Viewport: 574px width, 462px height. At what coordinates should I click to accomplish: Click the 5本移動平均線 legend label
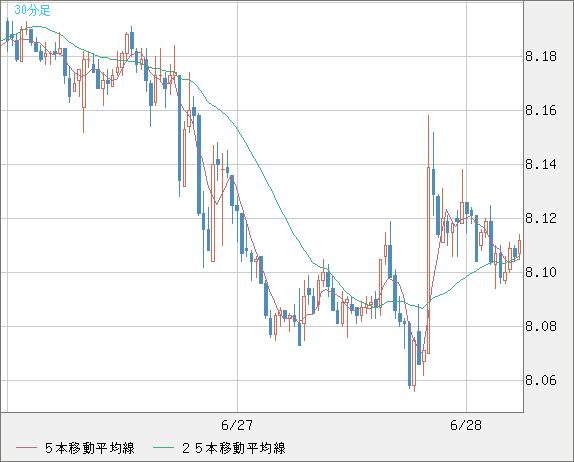(x=90, y=448)
